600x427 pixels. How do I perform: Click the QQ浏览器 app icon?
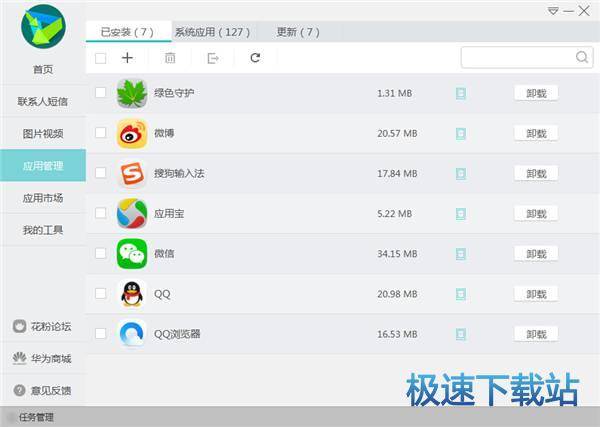(132, 334)
